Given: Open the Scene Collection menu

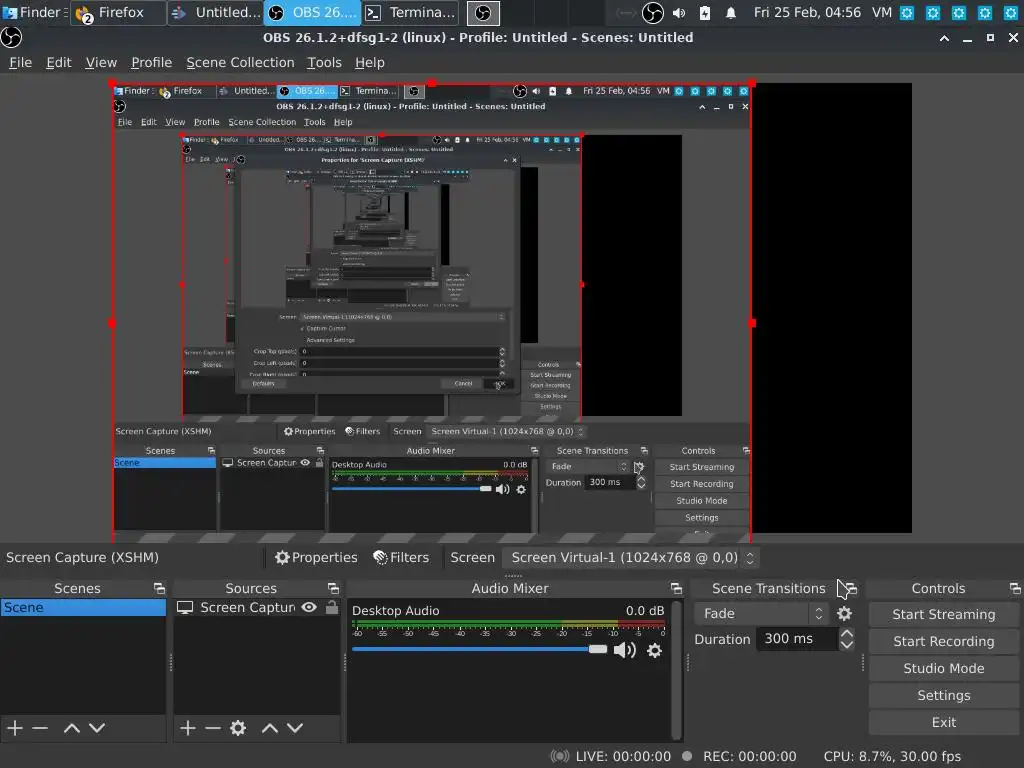Looking at the screenshot, I should (x=240, y=63).
